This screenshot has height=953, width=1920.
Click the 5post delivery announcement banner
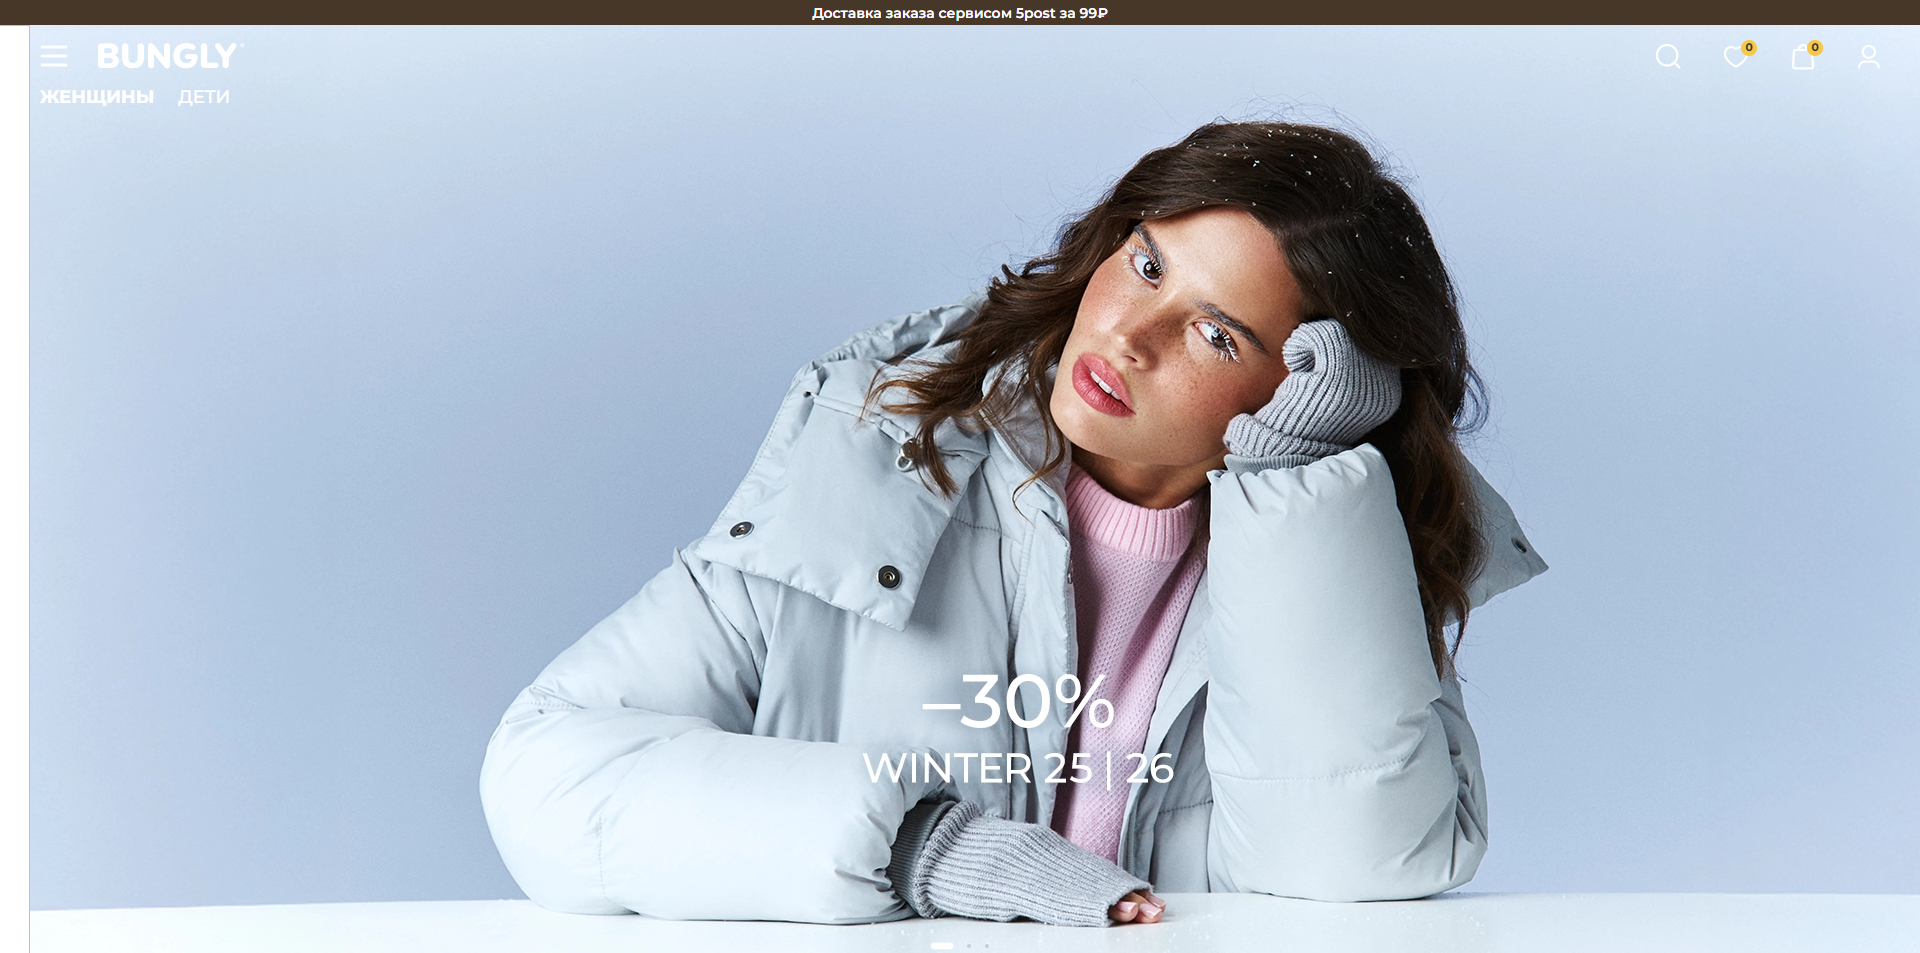[x=959, y=13]
